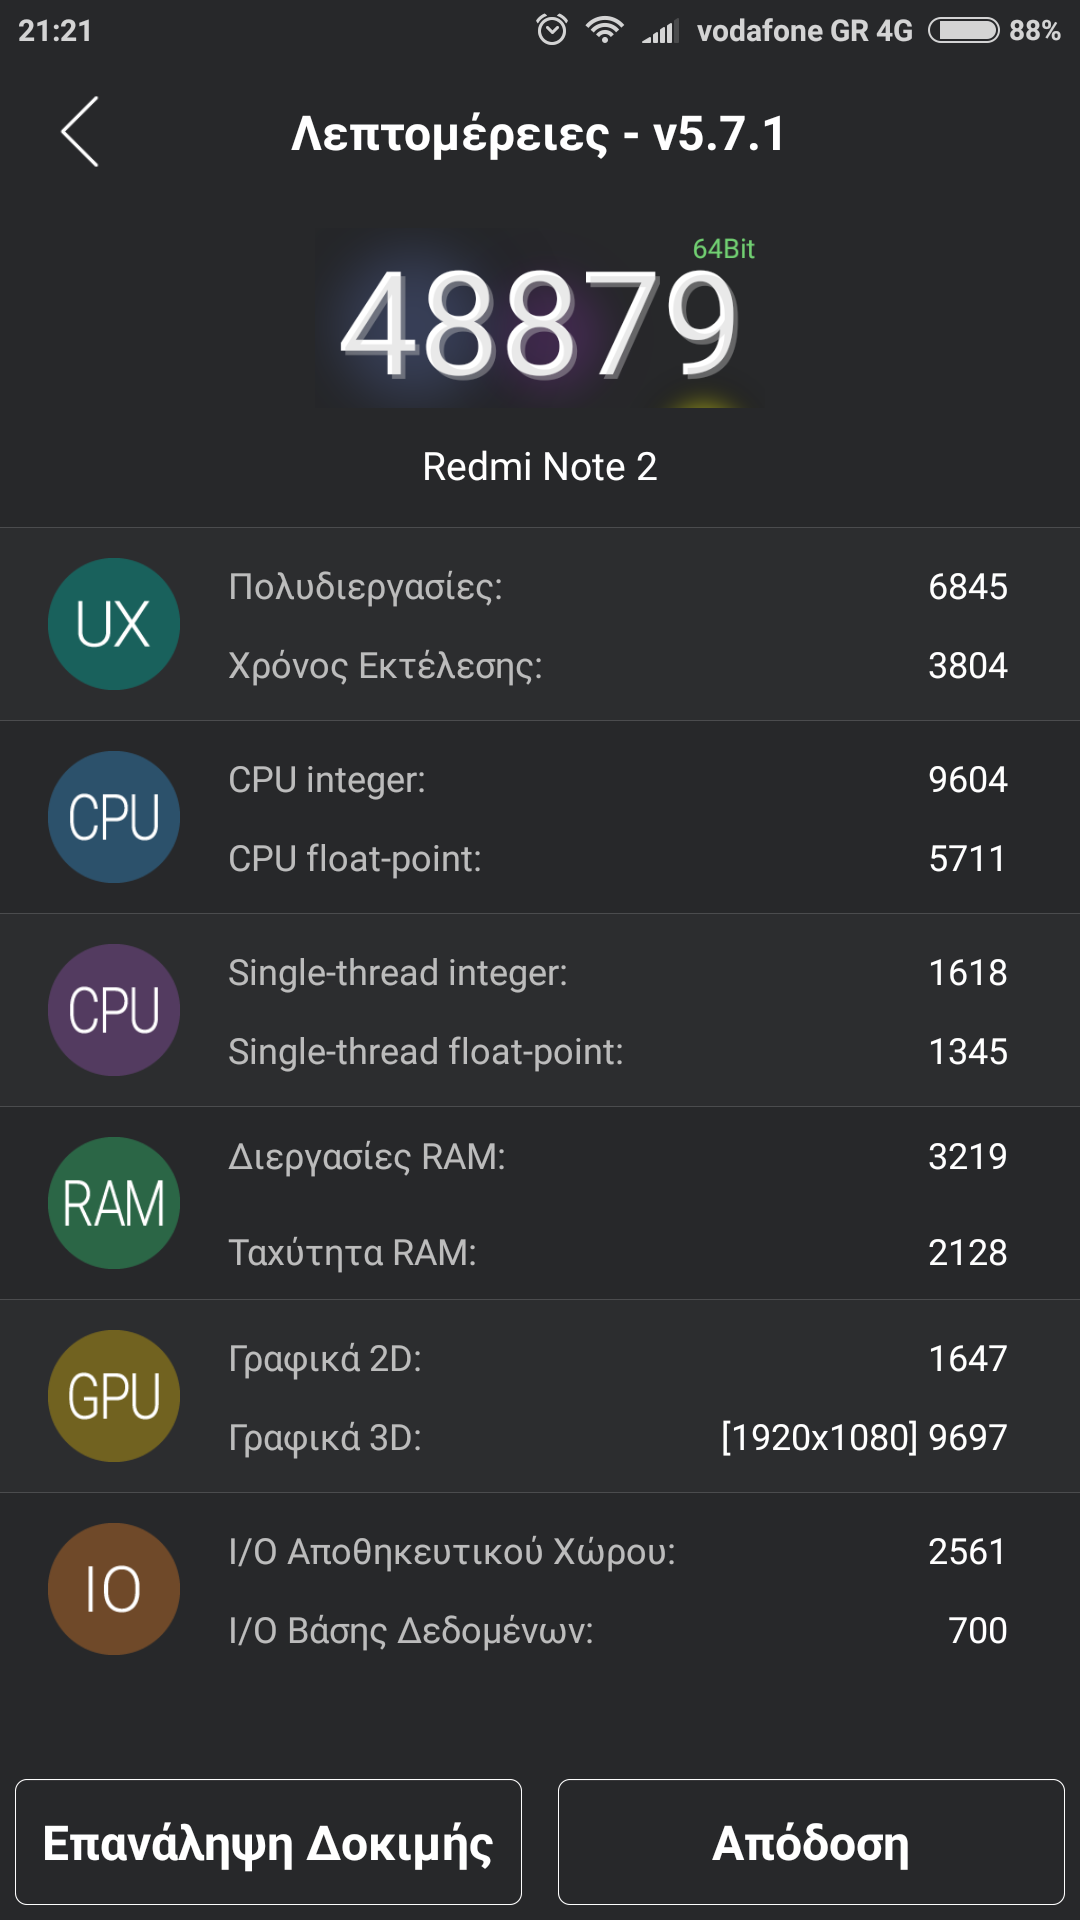Select the Γραφικά 3D score row
Image resolution: width=1080 pixels, height=1920 pixels.
pos(617,1438)
